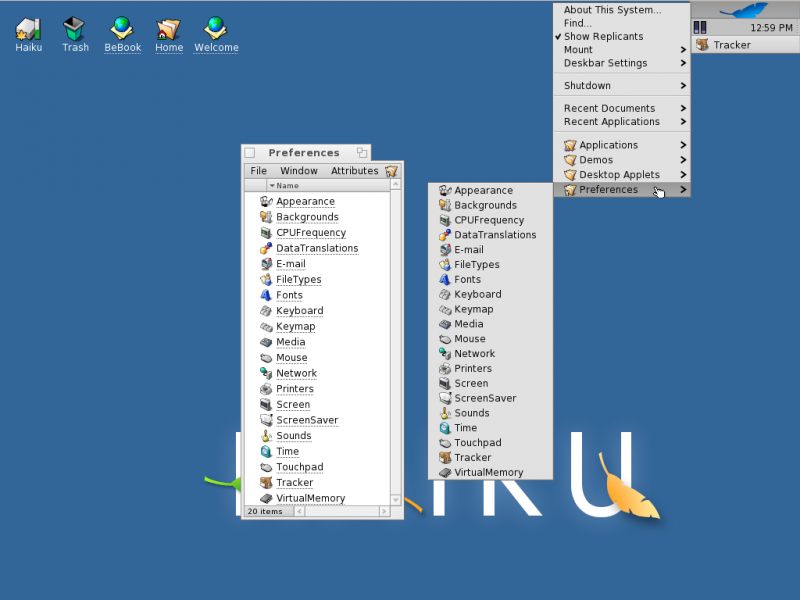Click the ProcessController replicant in Deskbar tray
Viewport: 800px width, 600px height.
pos(700,28)
